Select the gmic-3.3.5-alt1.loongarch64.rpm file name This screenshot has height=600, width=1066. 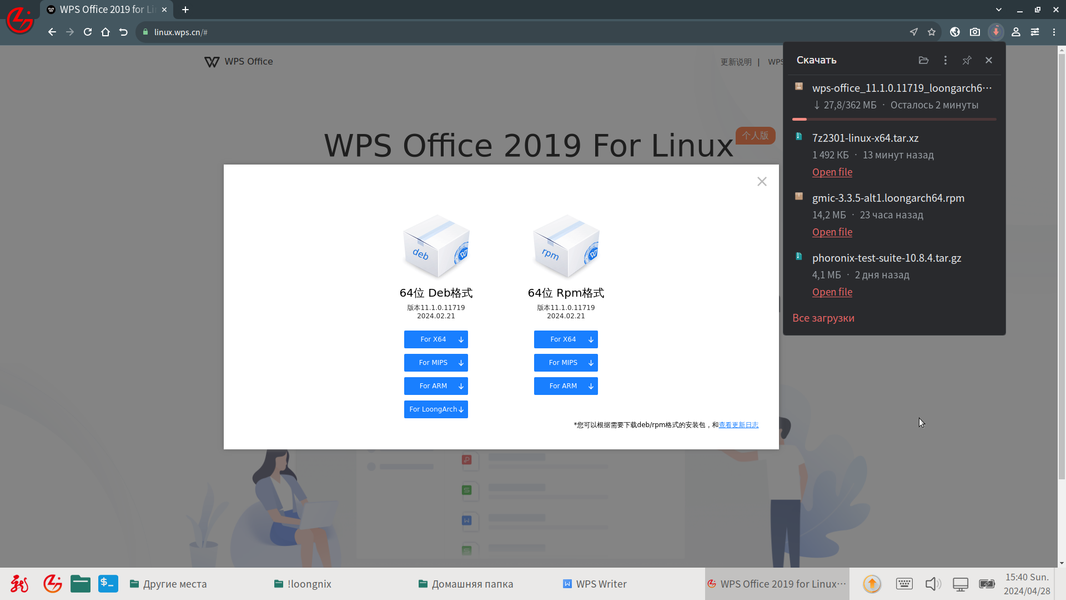[x=888, y=198]
